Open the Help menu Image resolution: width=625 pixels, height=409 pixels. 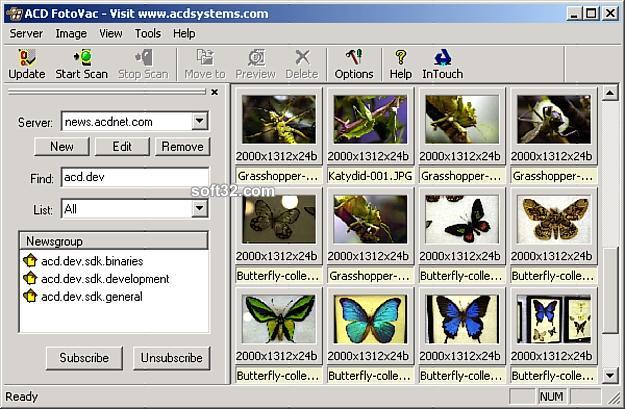click(184, 33)
